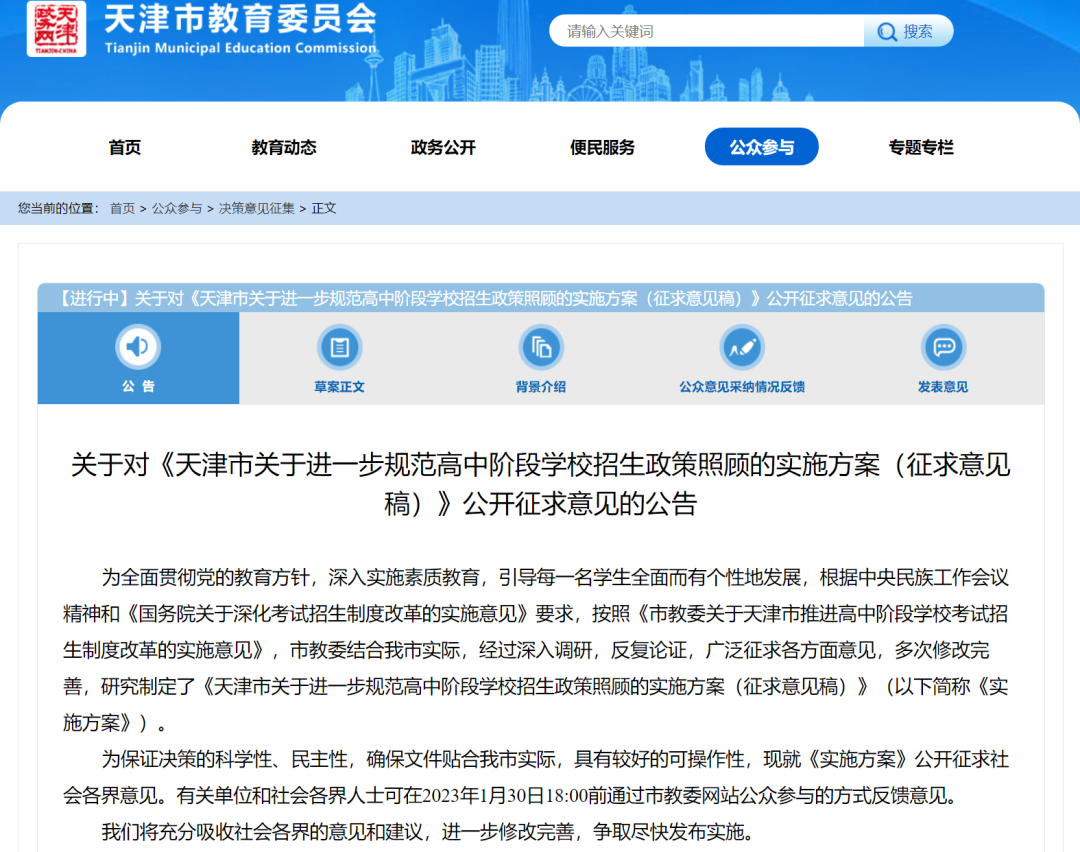
Task: Open the 便民服务 section
Action: [602, 146]
